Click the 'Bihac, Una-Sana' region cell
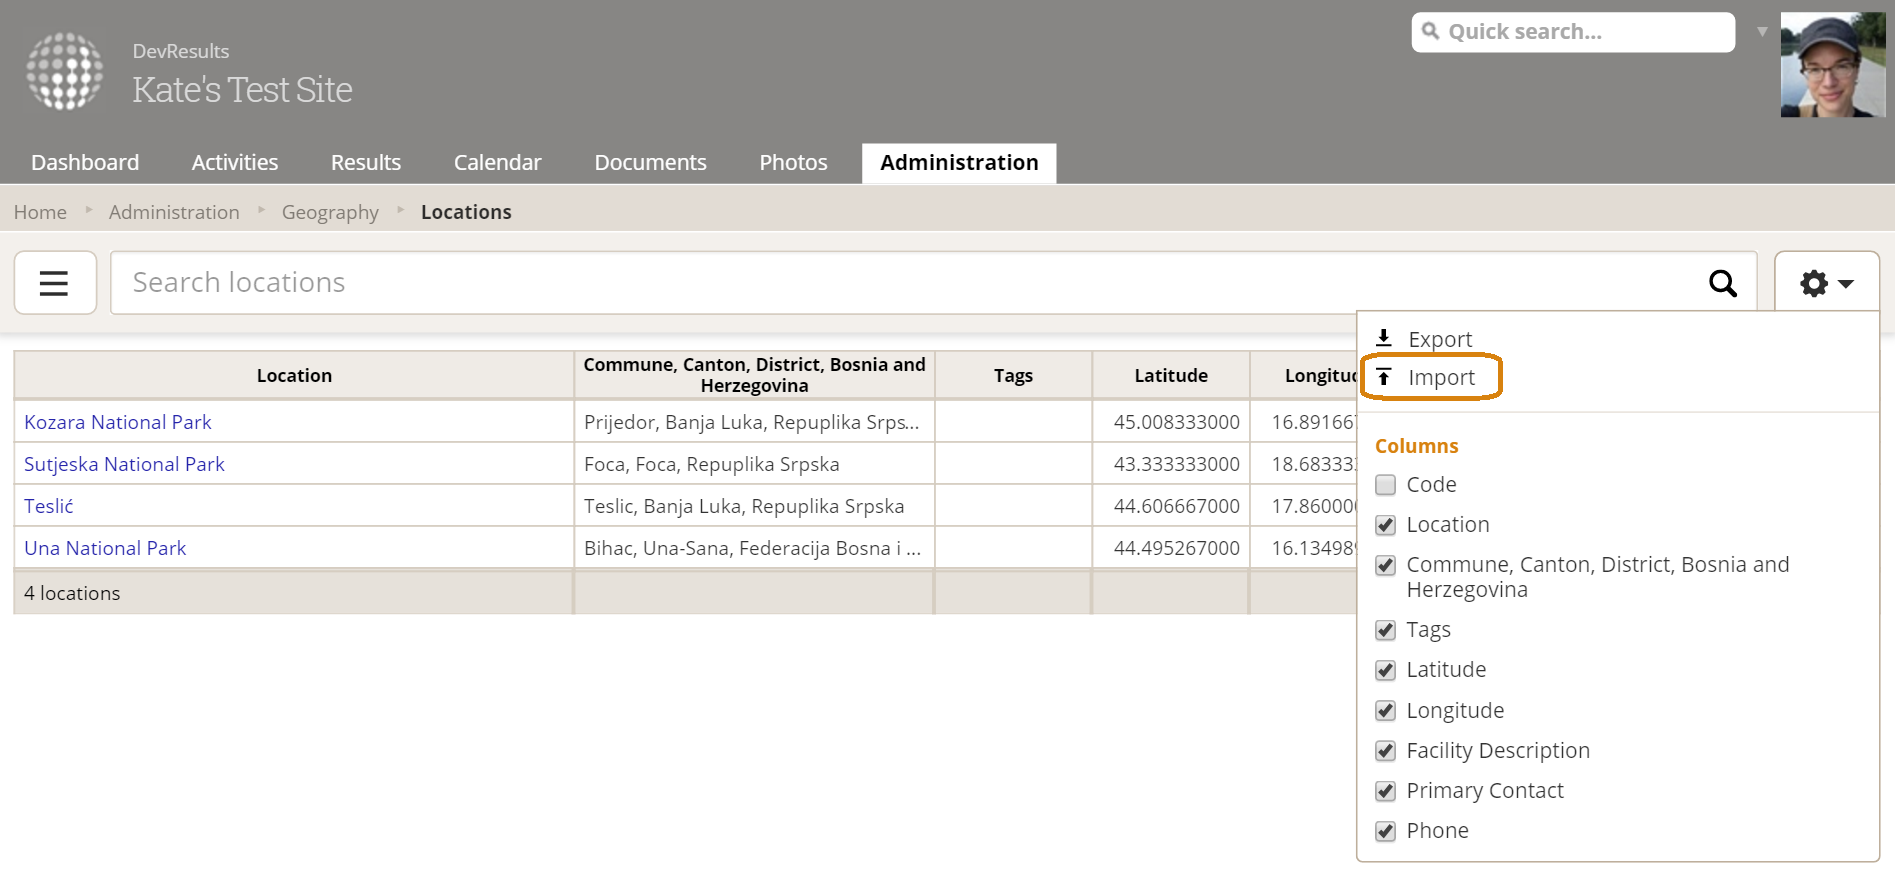Screen dimensions: 1895x891 (x=752, y=548)
